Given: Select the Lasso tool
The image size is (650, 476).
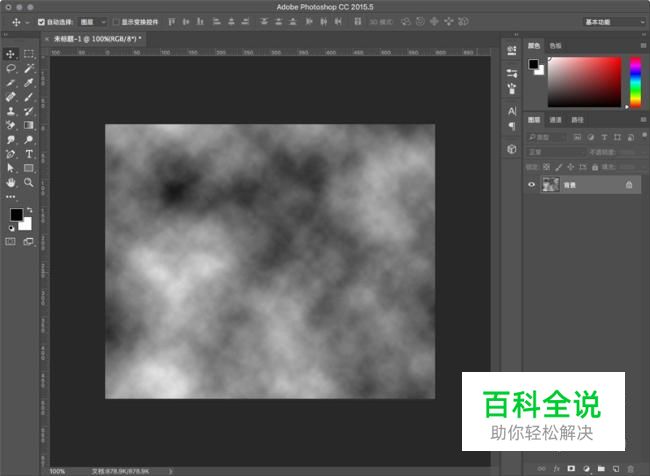Looking at the screenshot, I should pos(10,68).
